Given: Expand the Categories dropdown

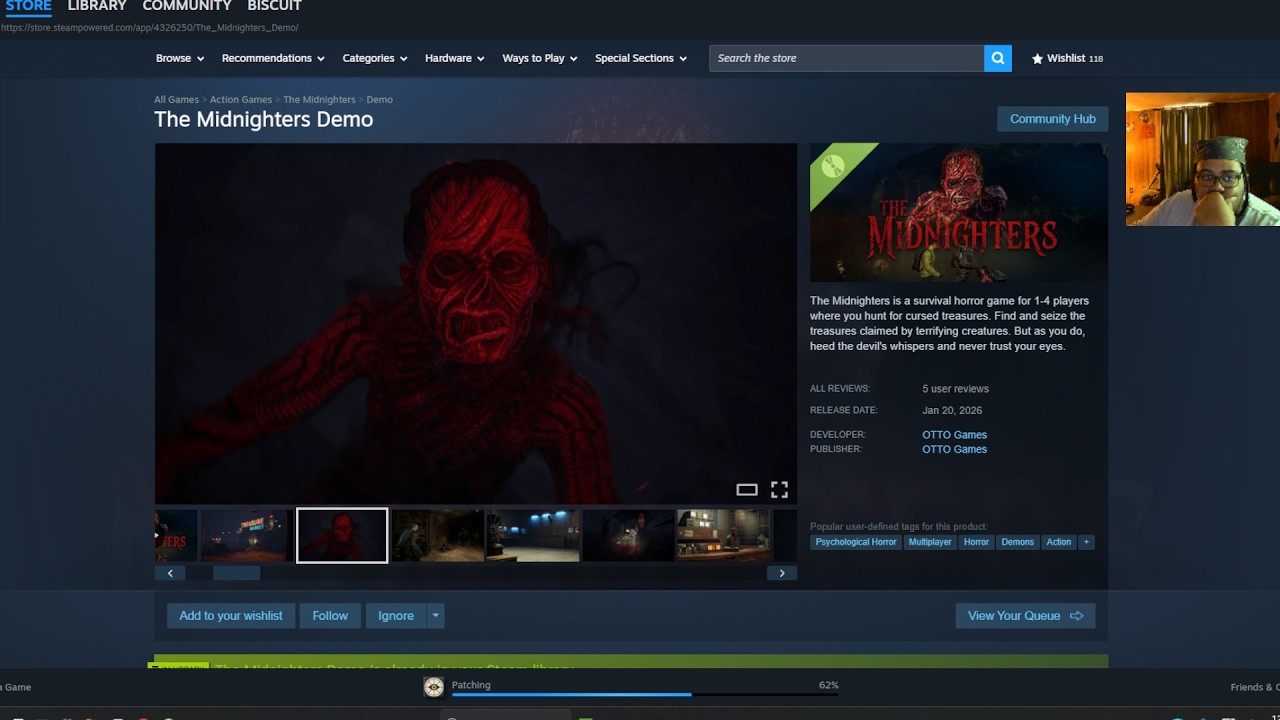Looking at the screenshot, I should [375, 58].
